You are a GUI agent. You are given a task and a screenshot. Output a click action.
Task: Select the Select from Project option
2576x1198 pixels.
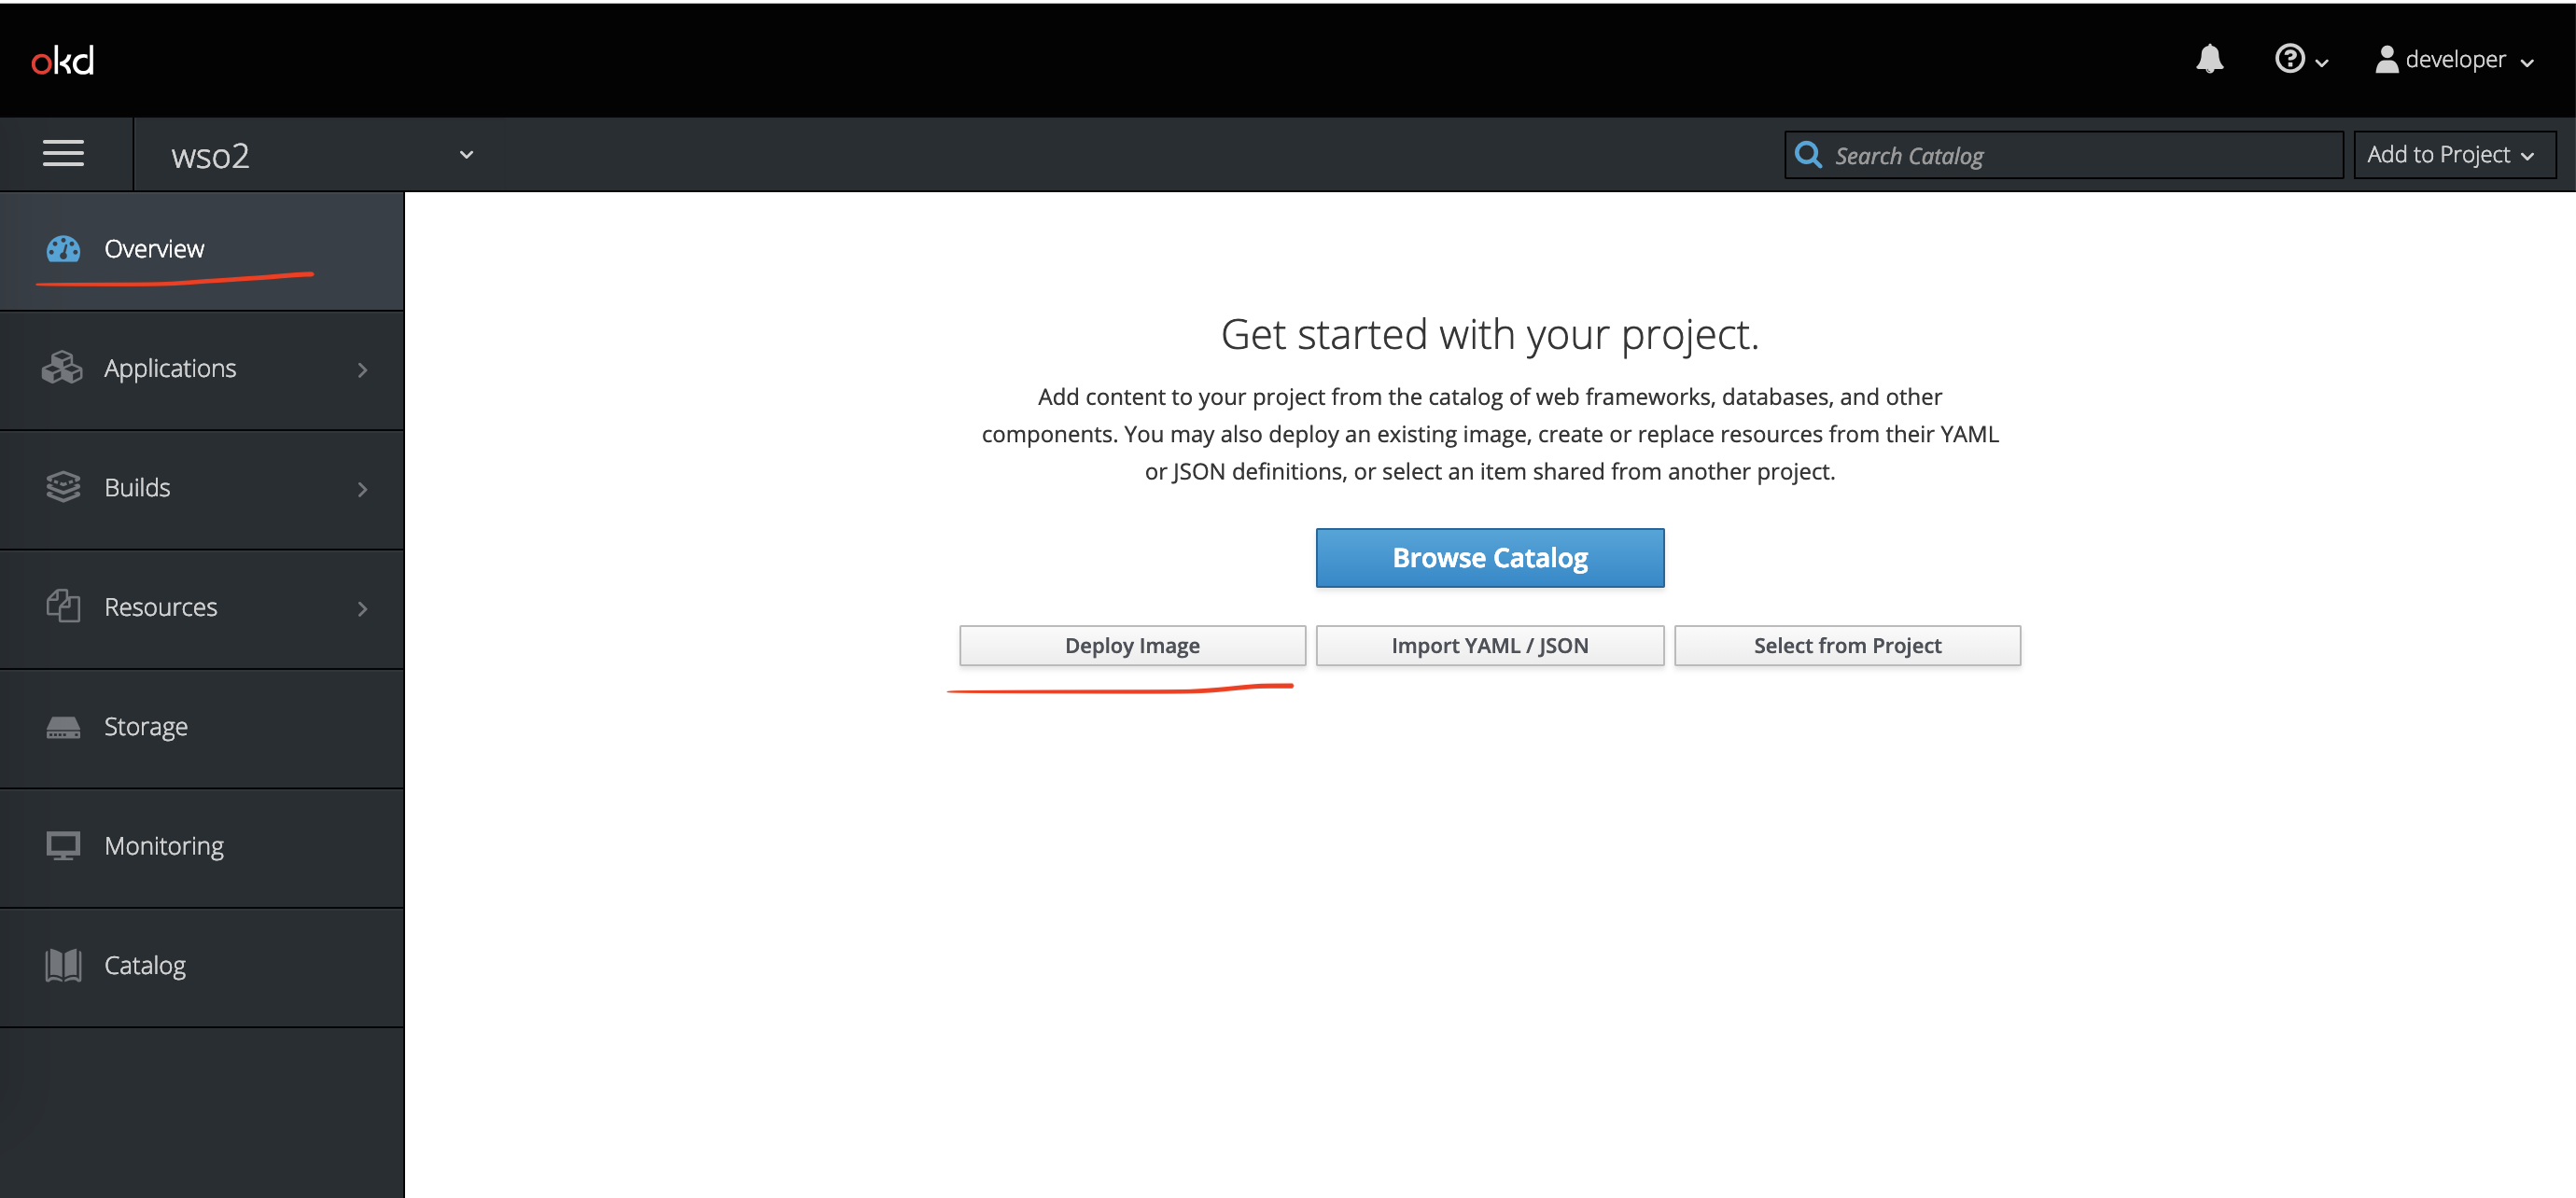point(1846,644)
